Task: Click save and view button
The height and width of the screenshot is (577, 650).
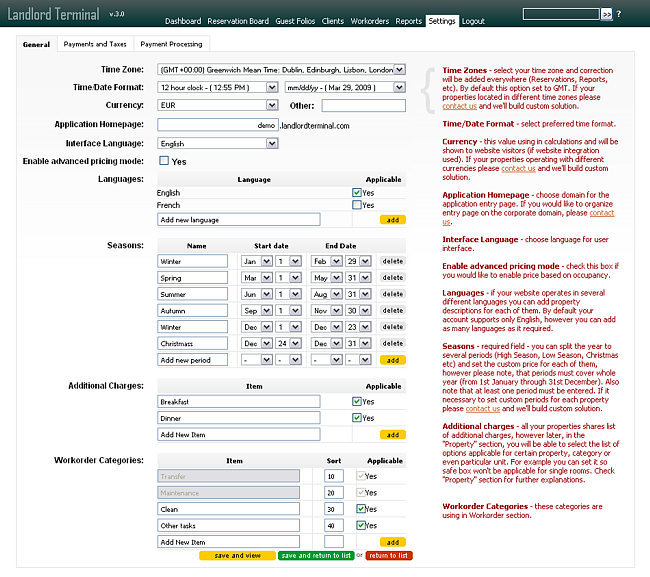Action: click(x=237, y=555)
